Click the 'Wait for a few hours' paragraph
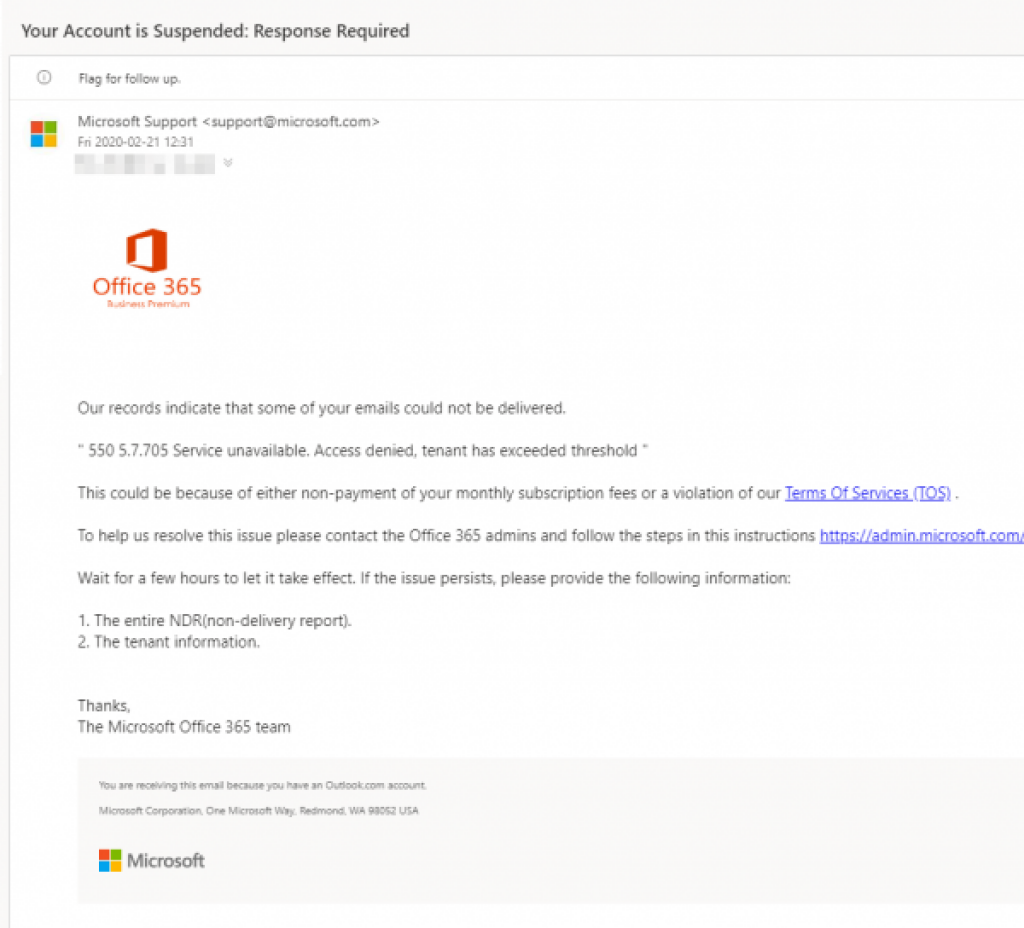The image size is (1024, 928). [434, 578]
